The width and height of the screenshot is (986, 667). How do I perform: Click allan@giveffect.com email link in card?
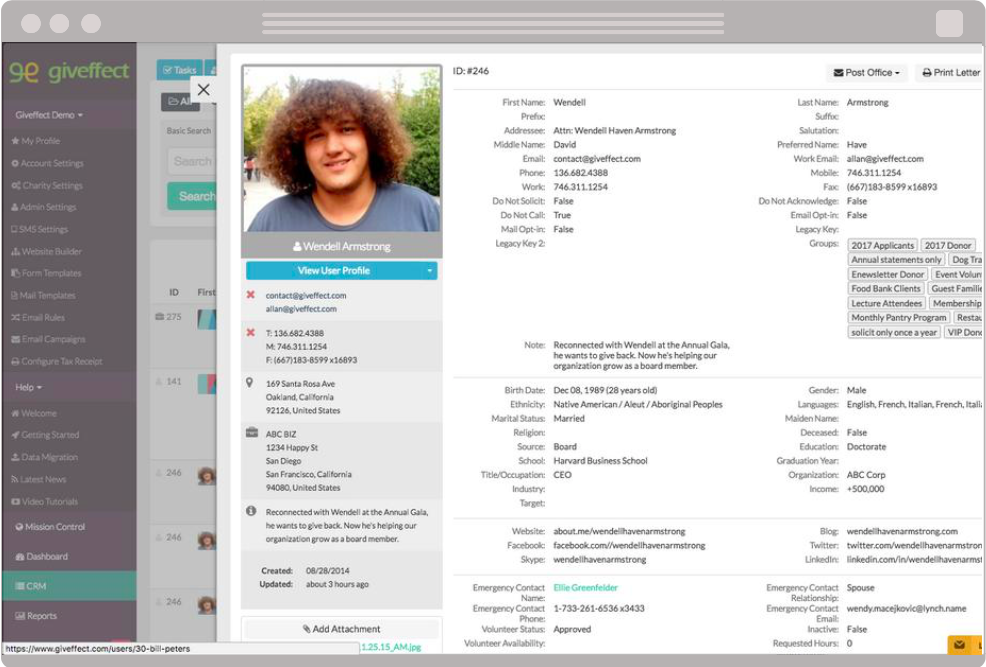click(x=301, y=309)
